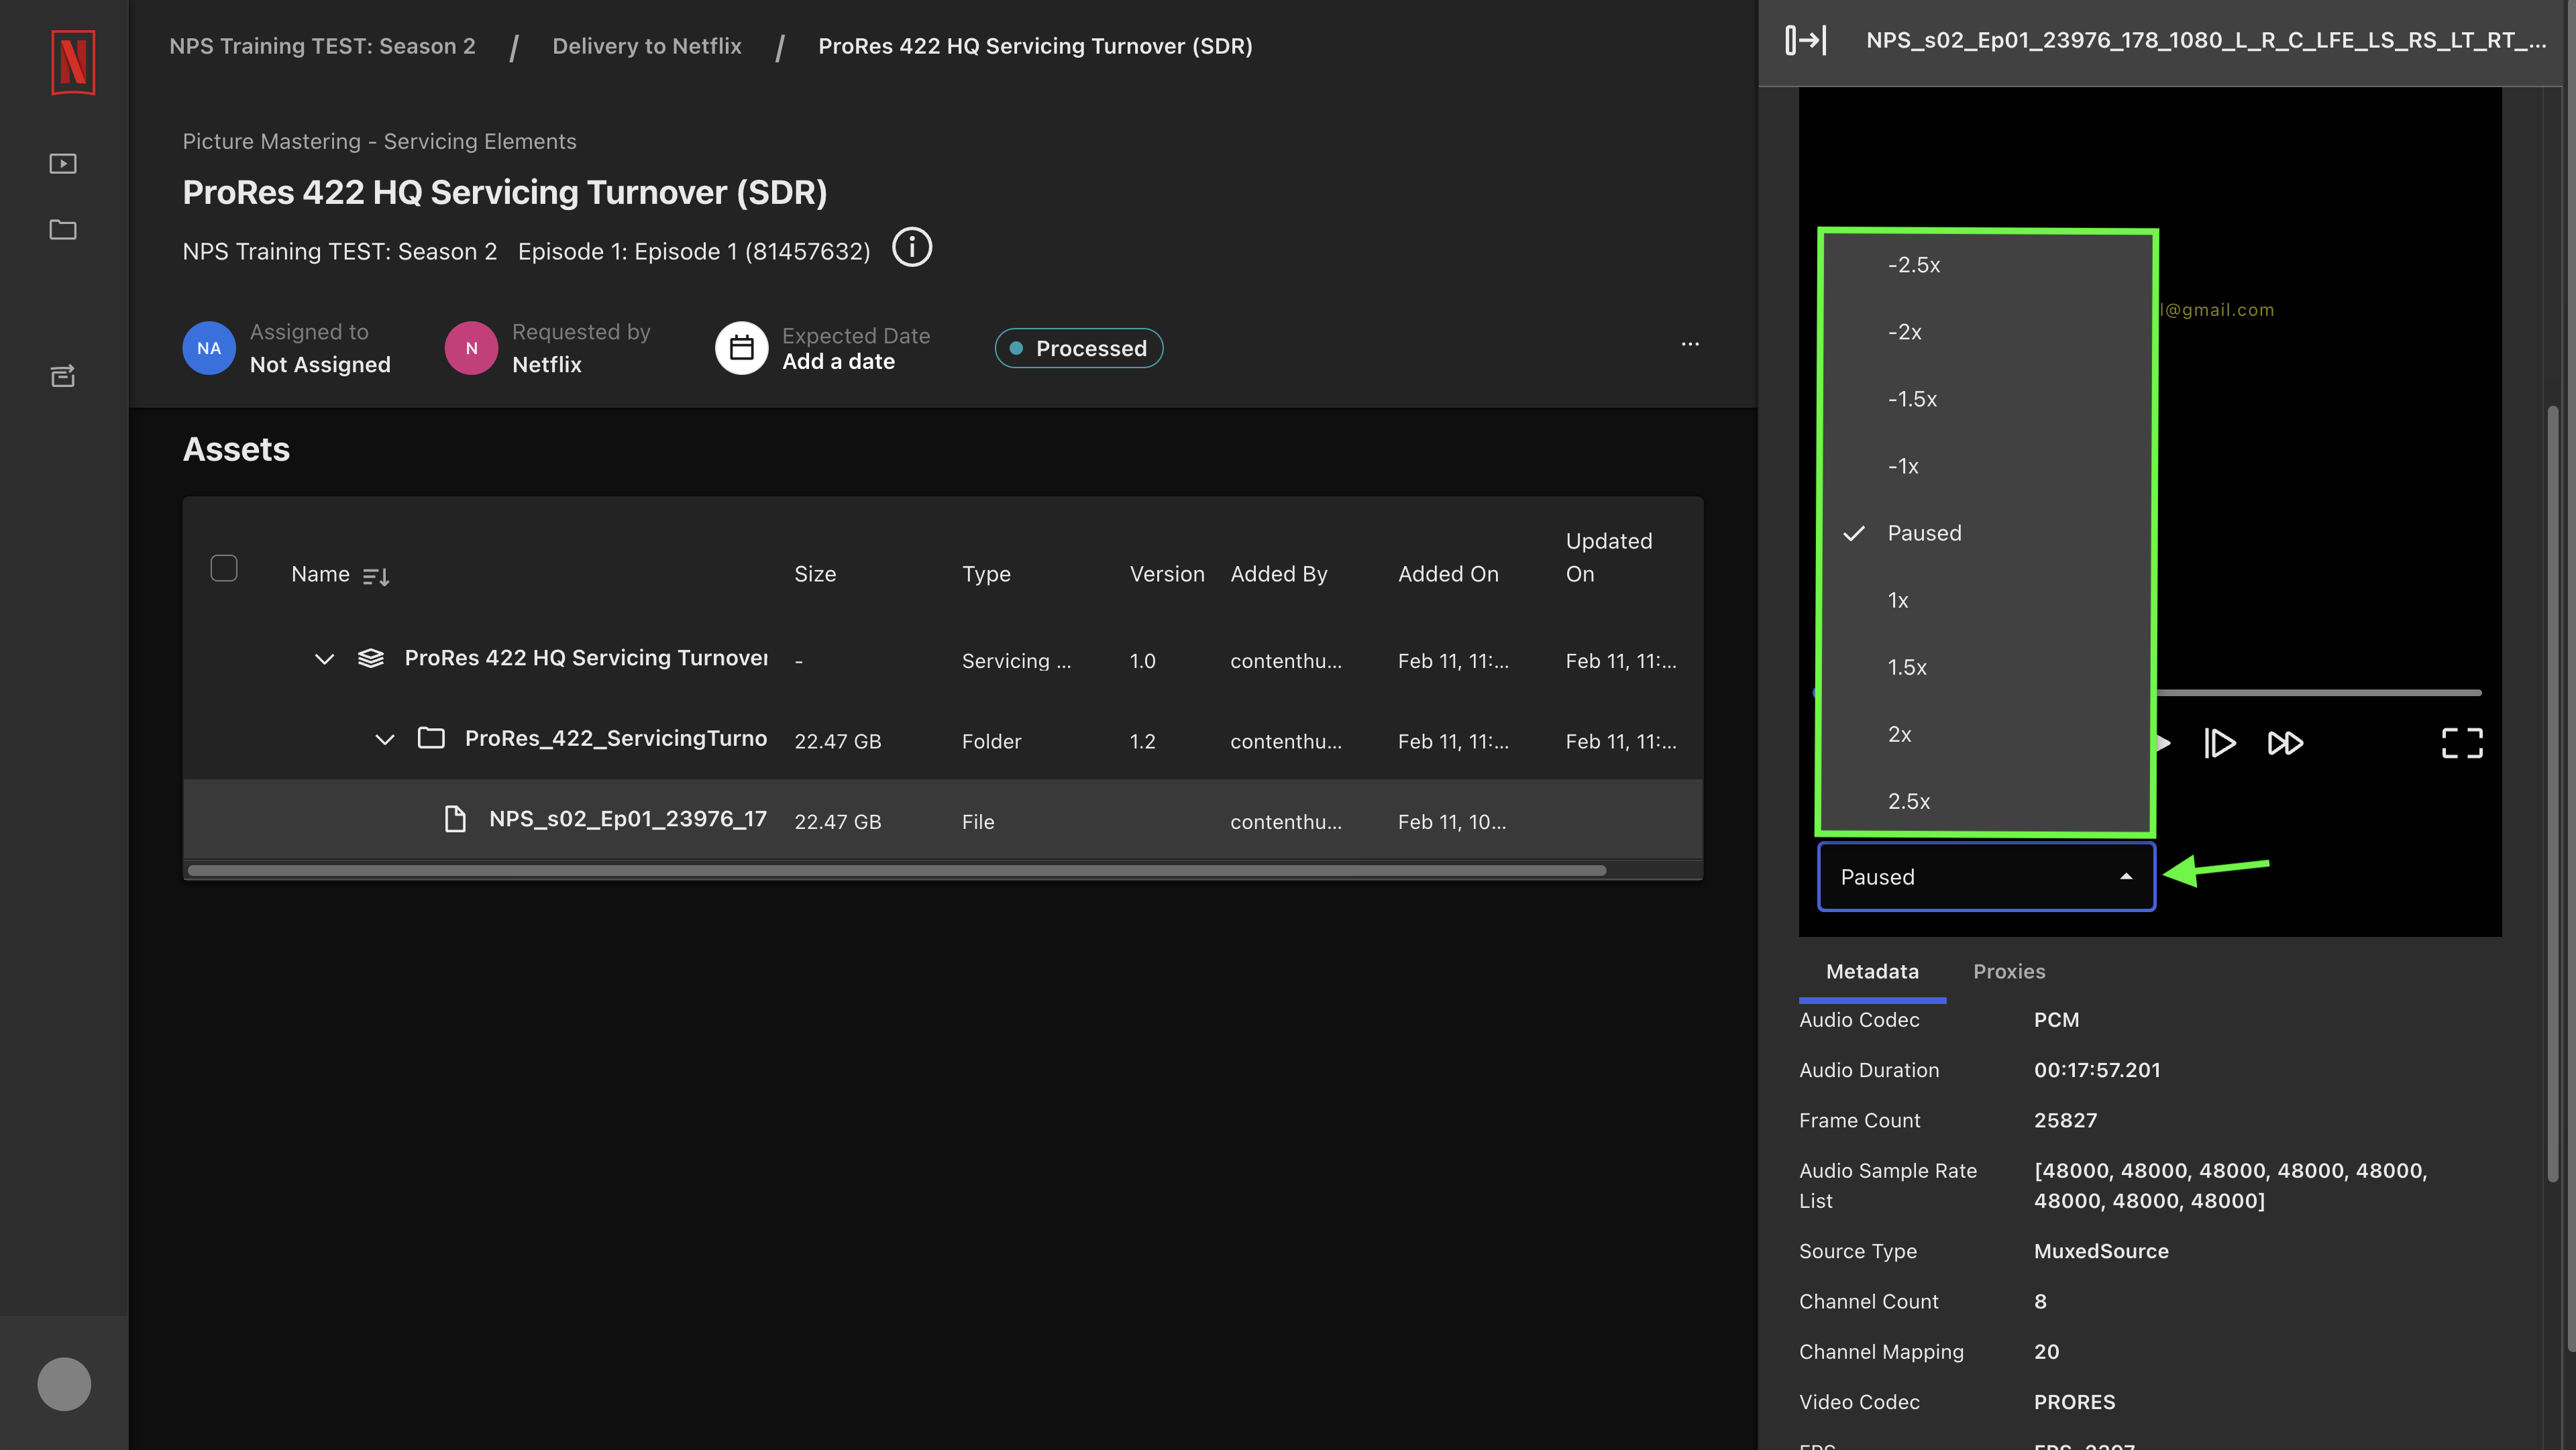Click the video progress bar in the player
2576x1450 pixels.
pos(2318,692)
